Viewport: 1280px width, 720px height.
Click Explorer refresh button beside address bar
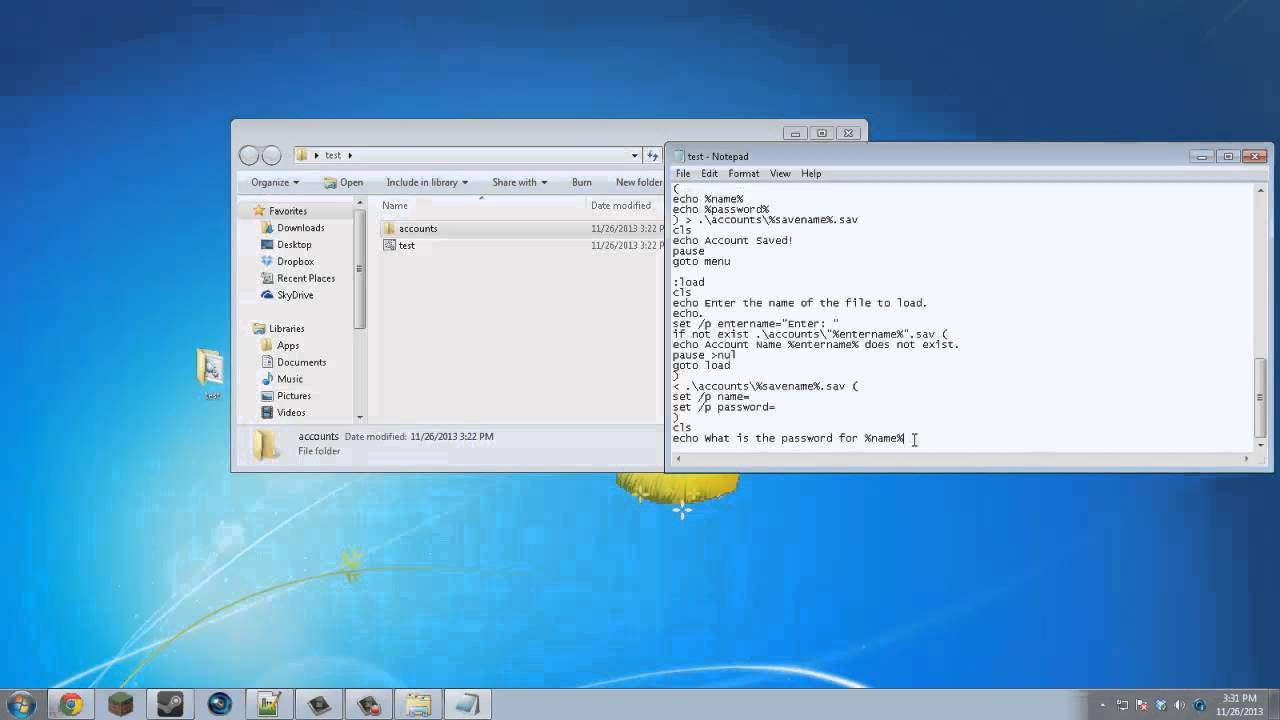654,155
